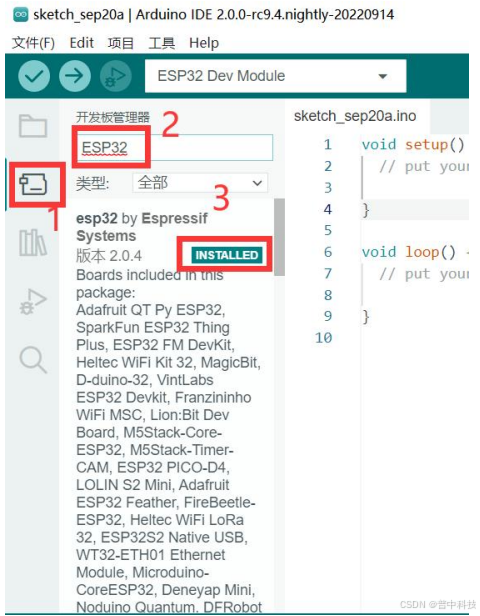Click 'LOLIN S2 Mini' in board list
Viewport: 480px width, 616px height.
coord(125,485)
